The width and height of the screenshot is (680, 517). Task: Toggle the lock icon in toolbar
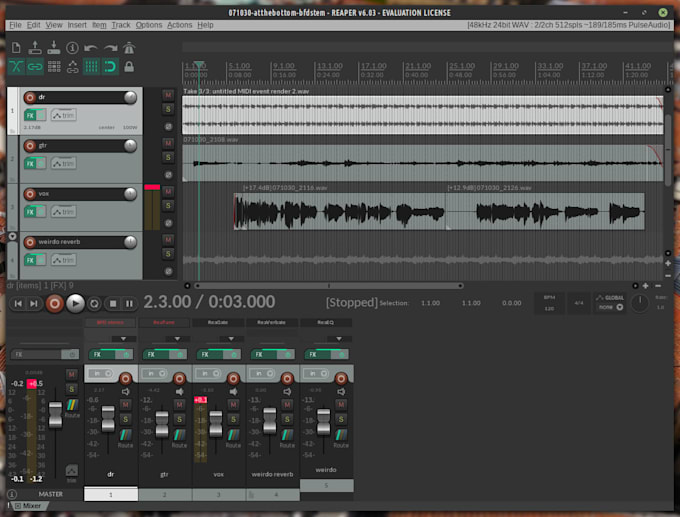(x=129, y=67)
